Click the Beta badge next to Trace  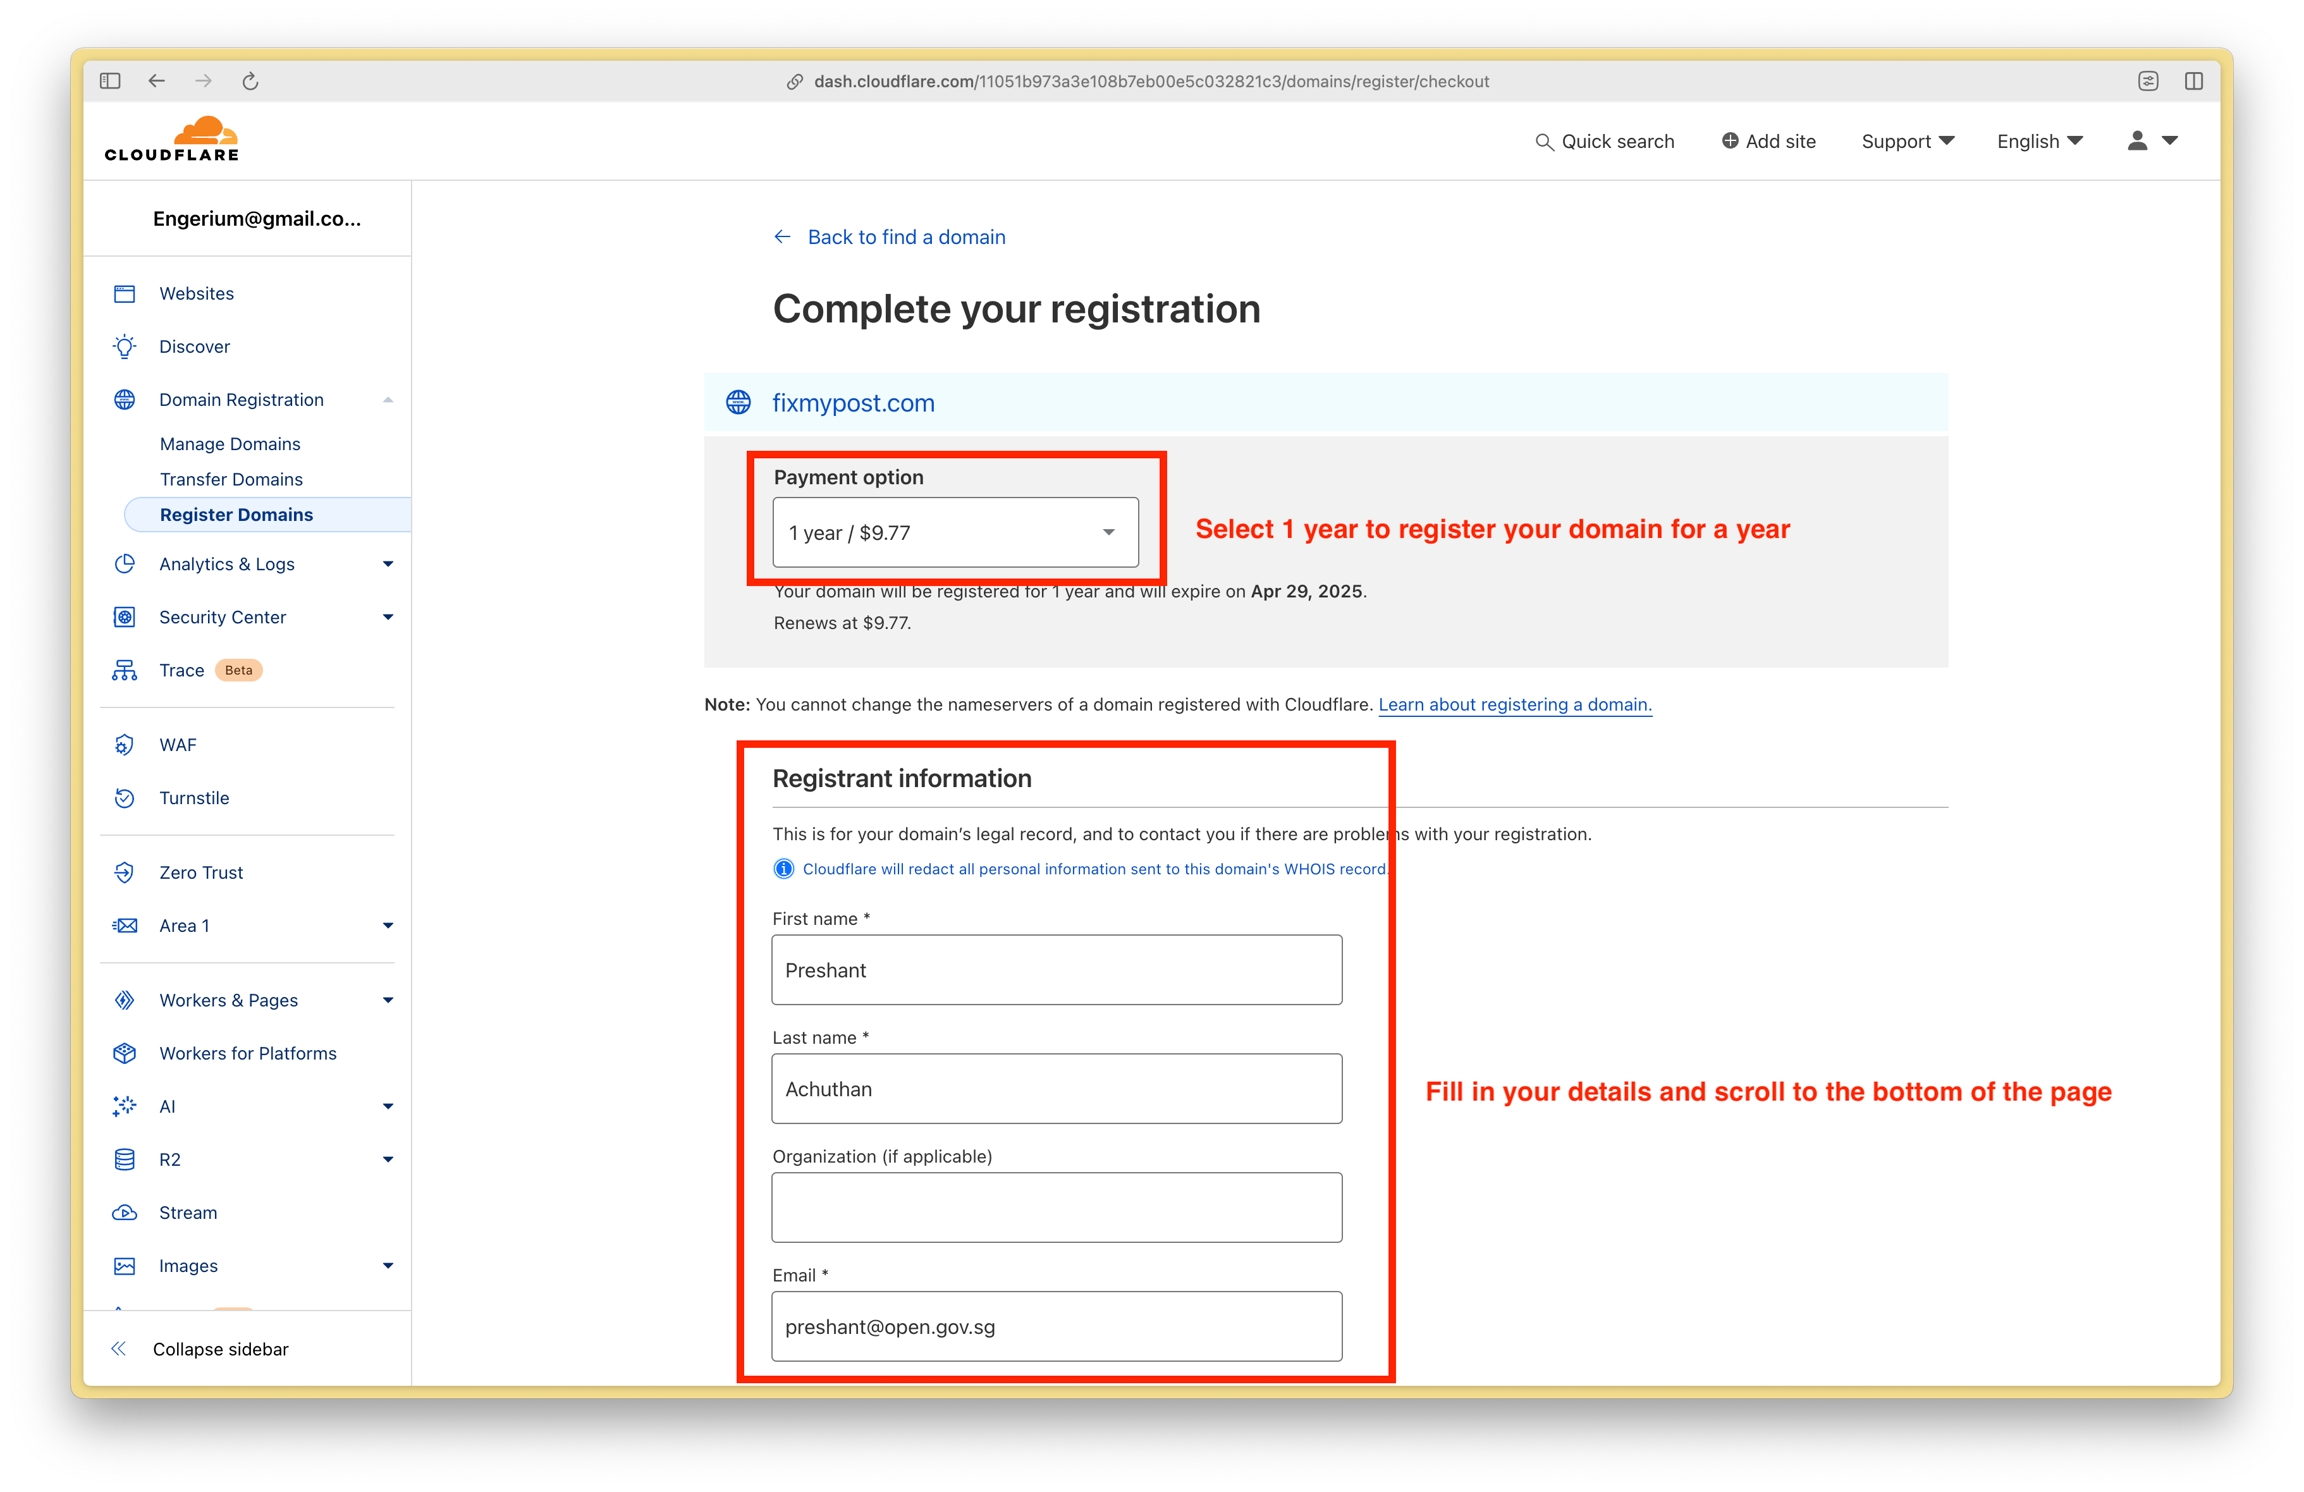(239, 670)
